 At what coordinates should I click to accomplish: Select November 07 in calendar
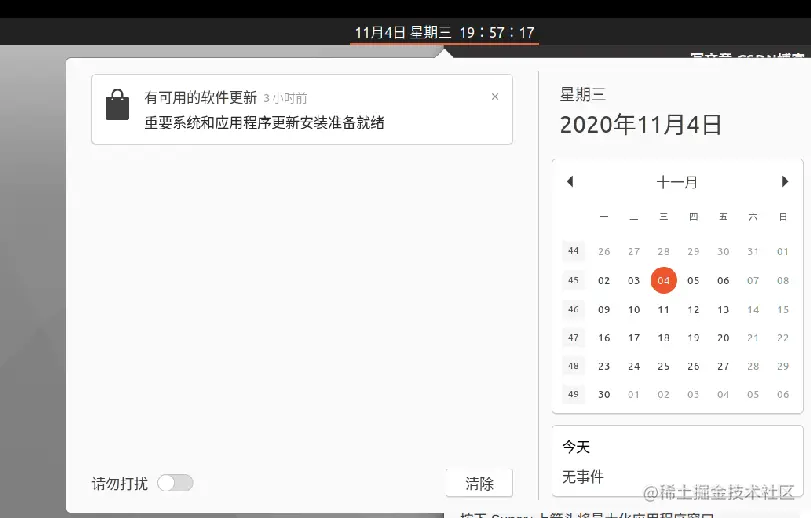click(x=753, y=280)
